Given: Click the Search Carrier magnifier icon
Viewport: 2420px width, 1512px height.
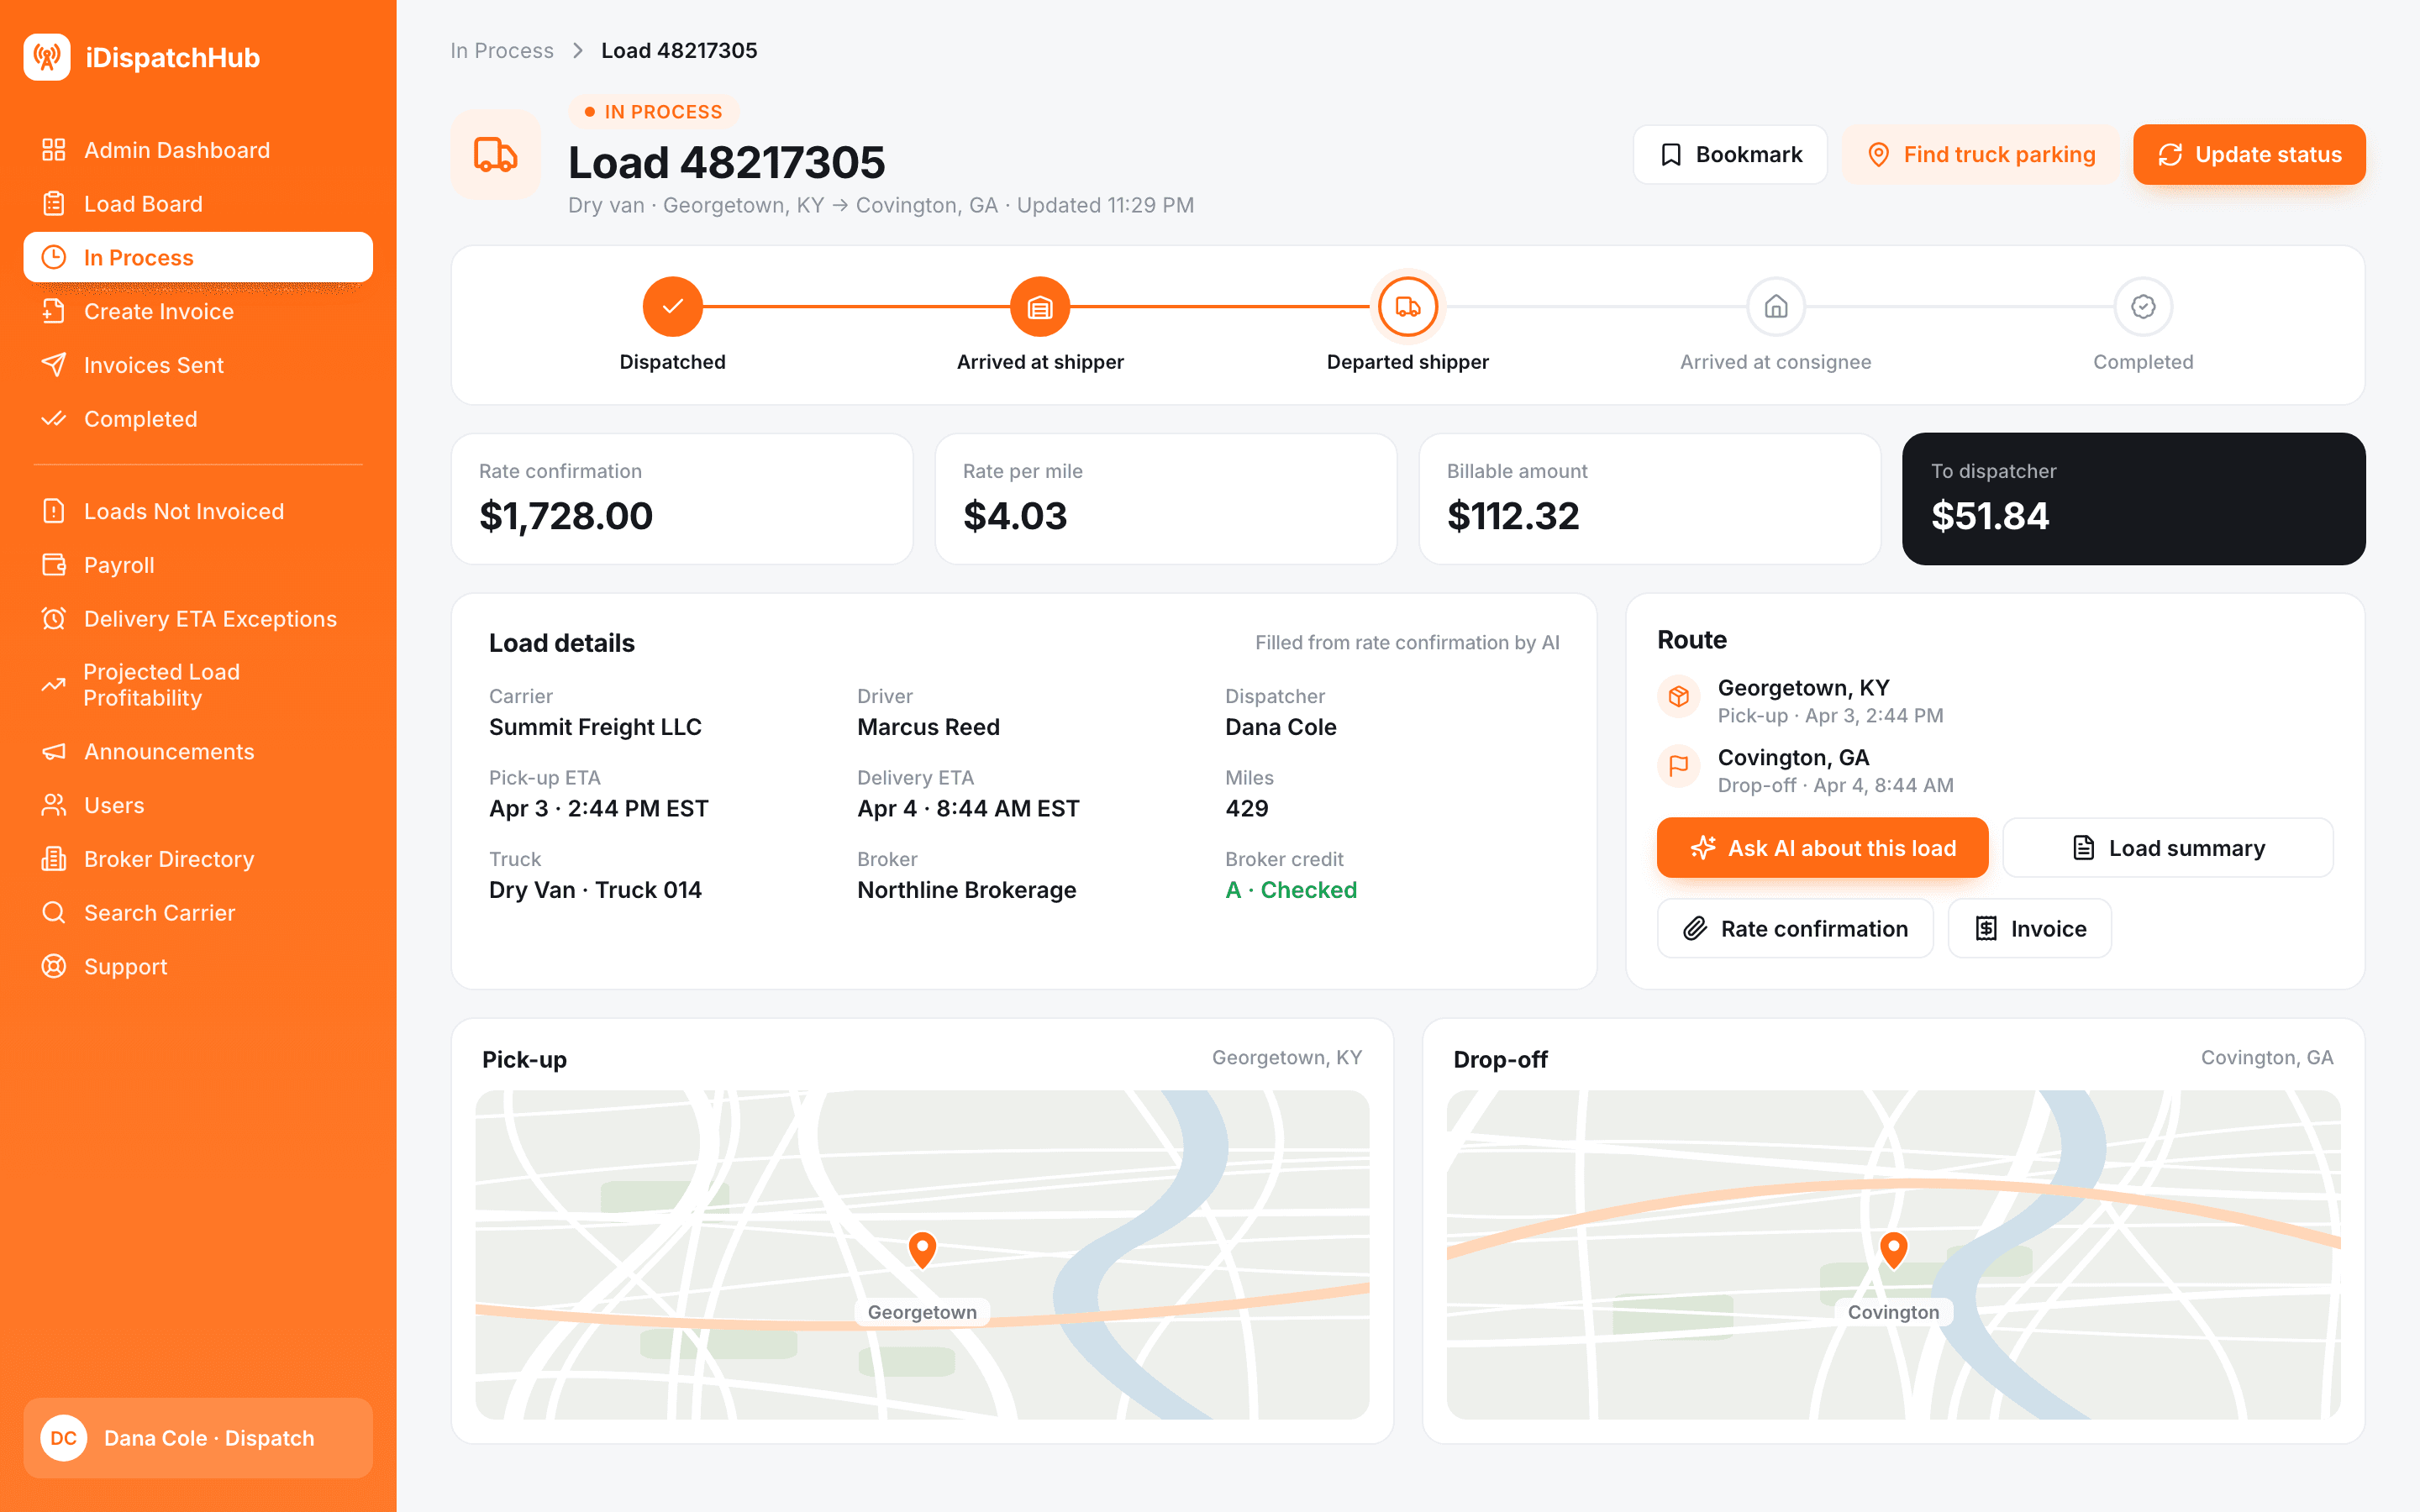Looking at the screenshot, I should (x=54, y=913).
